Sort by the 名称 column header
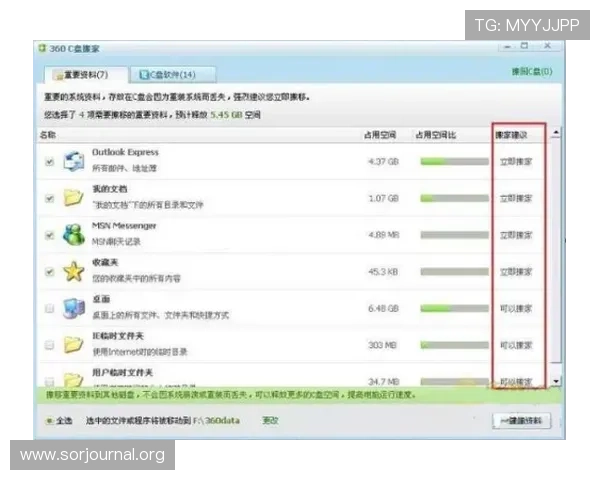Image resolution: width=600 pixels, height=480 pixels. (x=48, y=135)
